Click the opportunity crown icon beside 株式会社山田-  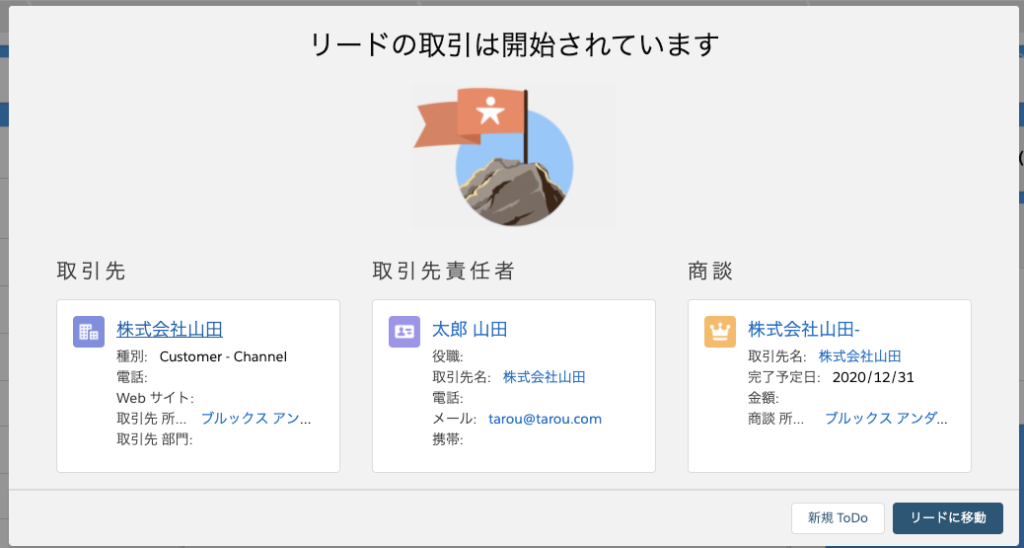coord(720,332)
